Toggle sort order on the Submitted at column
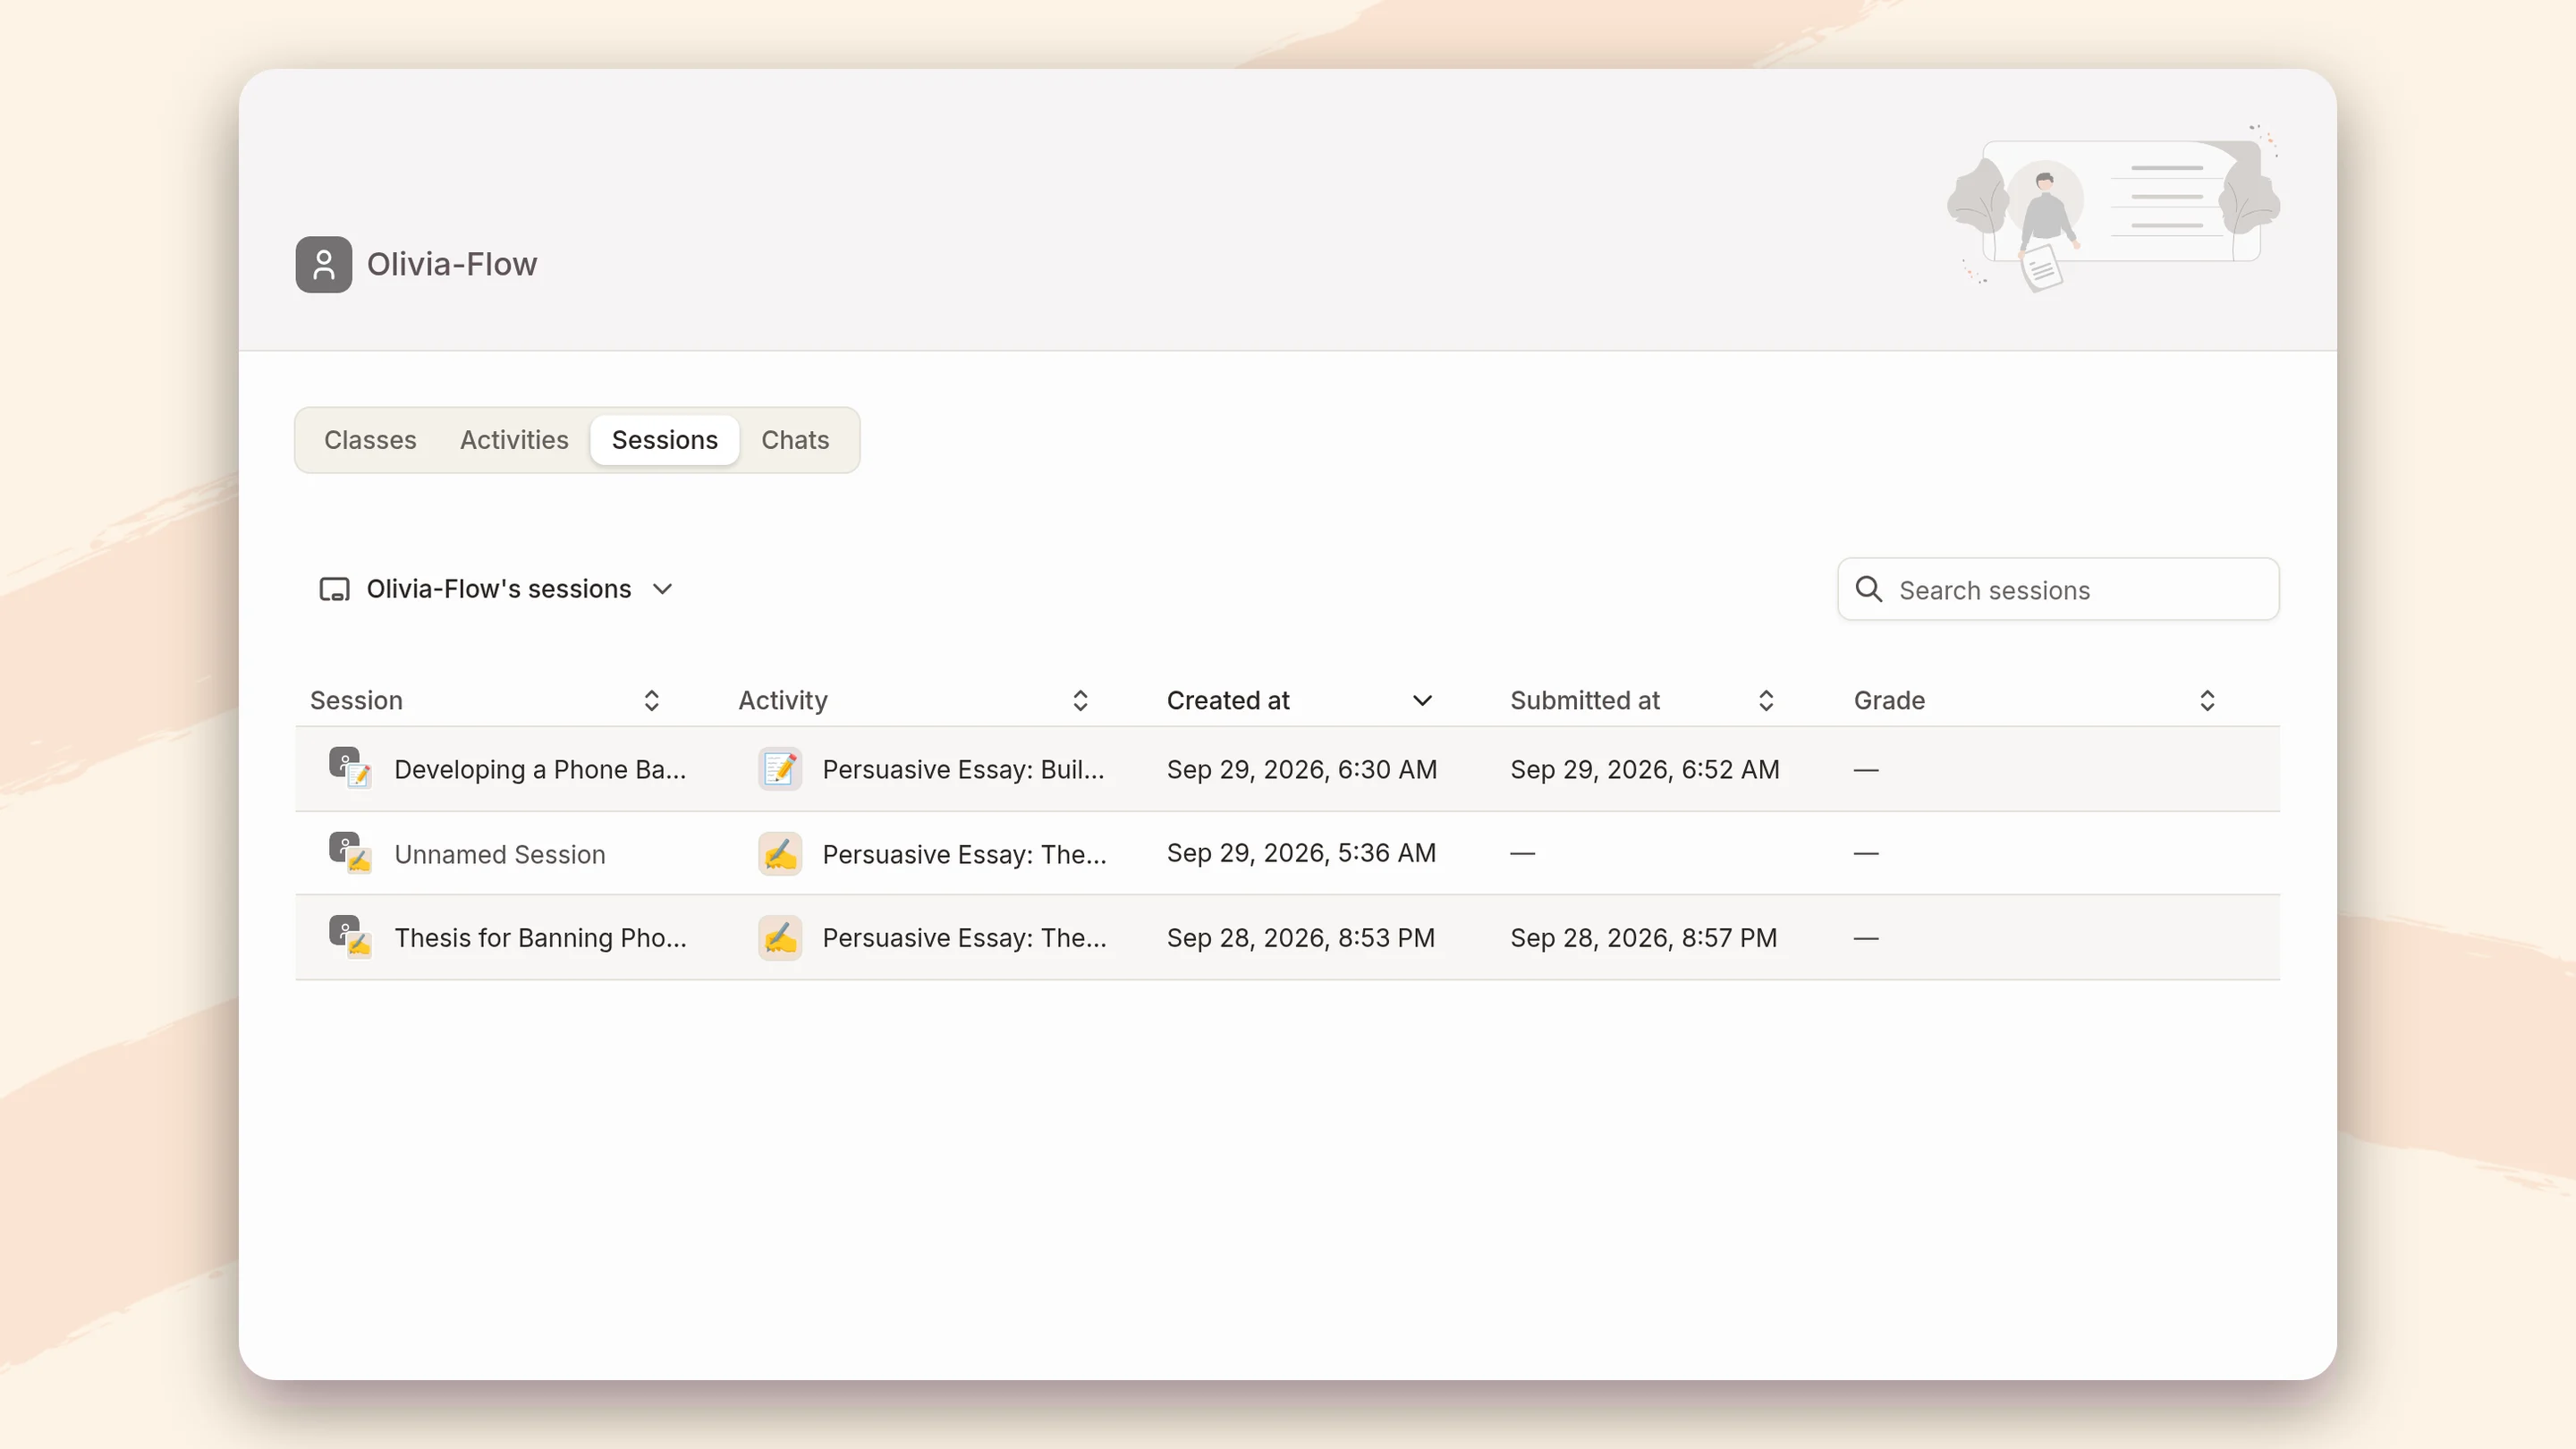Image resolution: width=2576 pixels, height=1449 pixels. [1766, 700]
